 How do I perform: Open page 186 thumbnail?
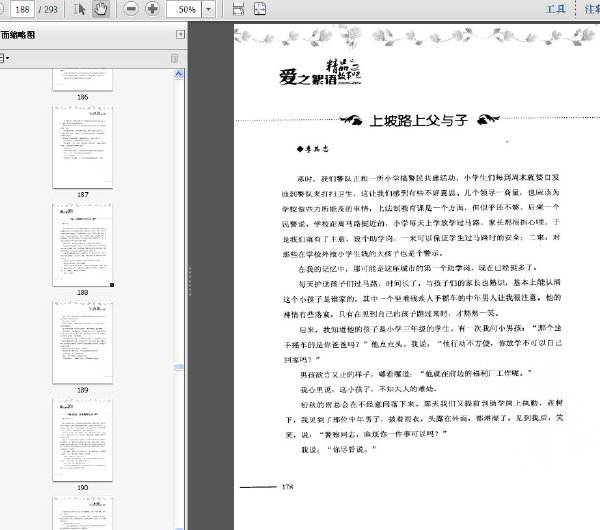(x=82, y=80)
